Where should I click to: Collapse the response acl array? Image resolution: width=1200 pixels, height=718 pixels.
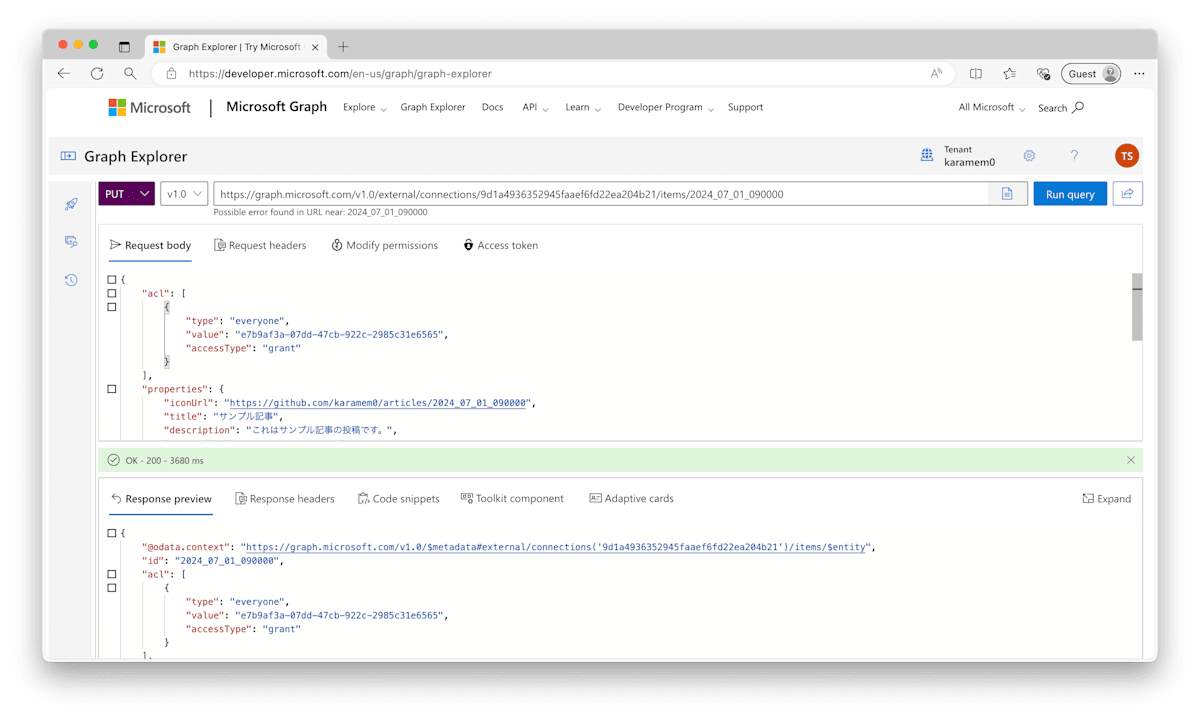(112, 574)
